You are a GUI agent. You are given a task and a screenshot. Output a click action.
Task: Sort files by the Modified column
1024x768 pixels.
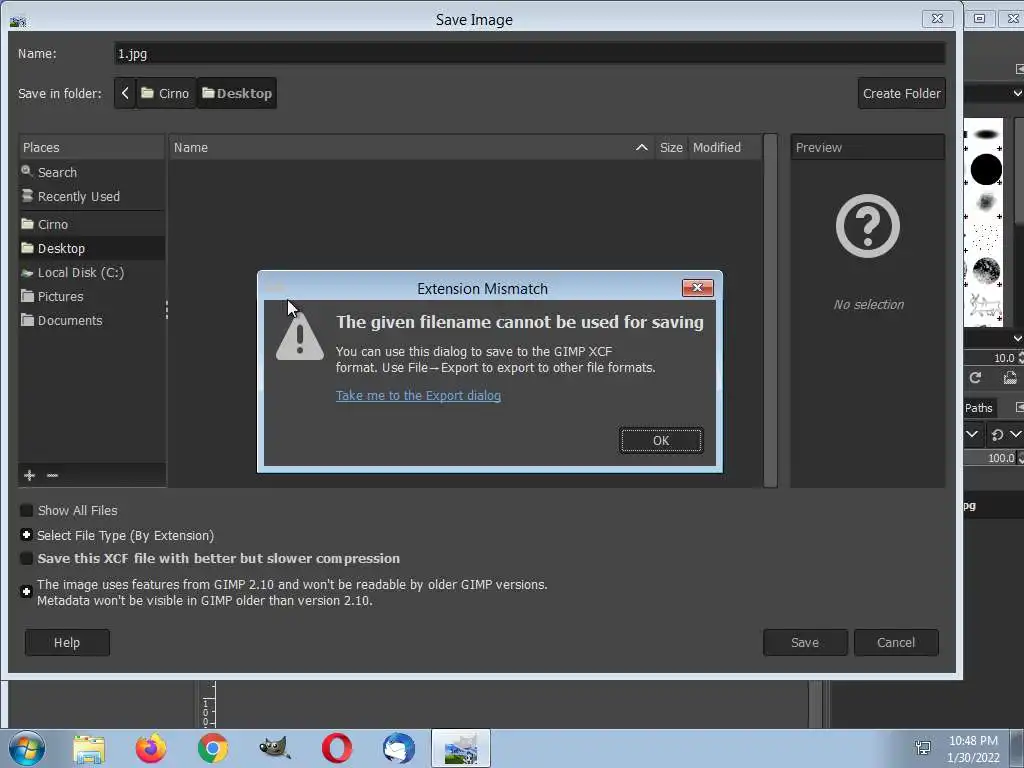coord(724,148)
